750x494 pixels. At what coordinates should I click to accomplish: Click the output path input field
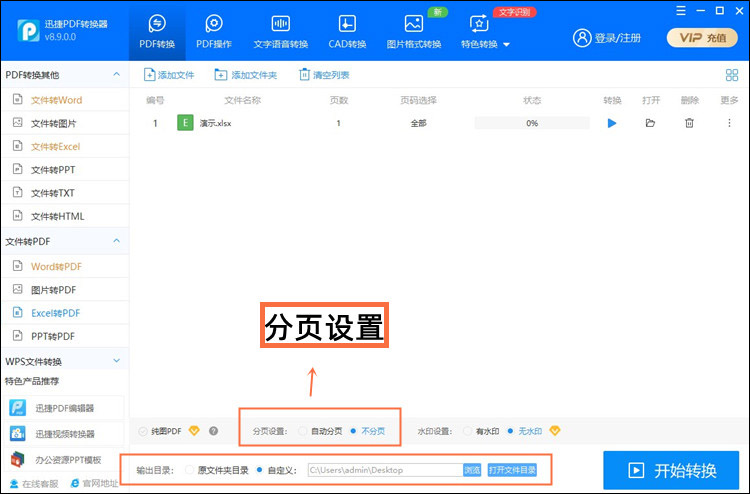click(386, 470)
